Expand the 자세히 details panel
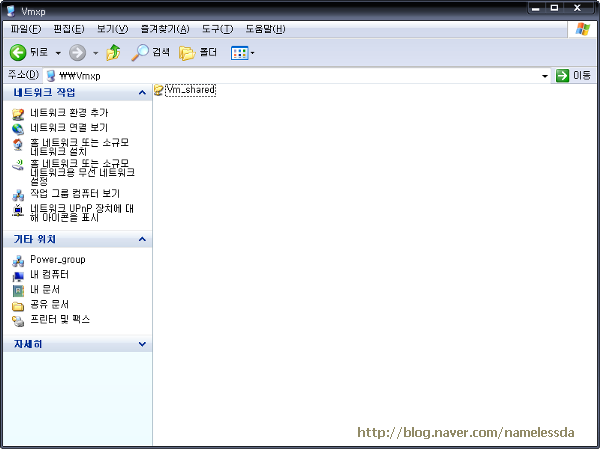600x449 pixels. click(142, 344)
